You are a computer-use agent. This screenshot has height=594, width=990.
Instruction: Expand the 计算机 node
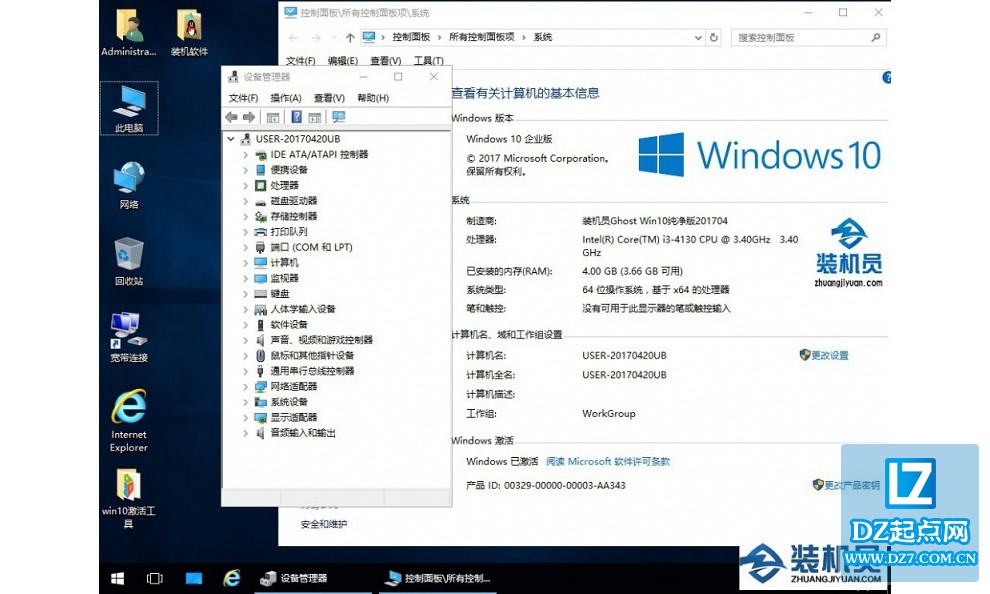tap(246, 263)
